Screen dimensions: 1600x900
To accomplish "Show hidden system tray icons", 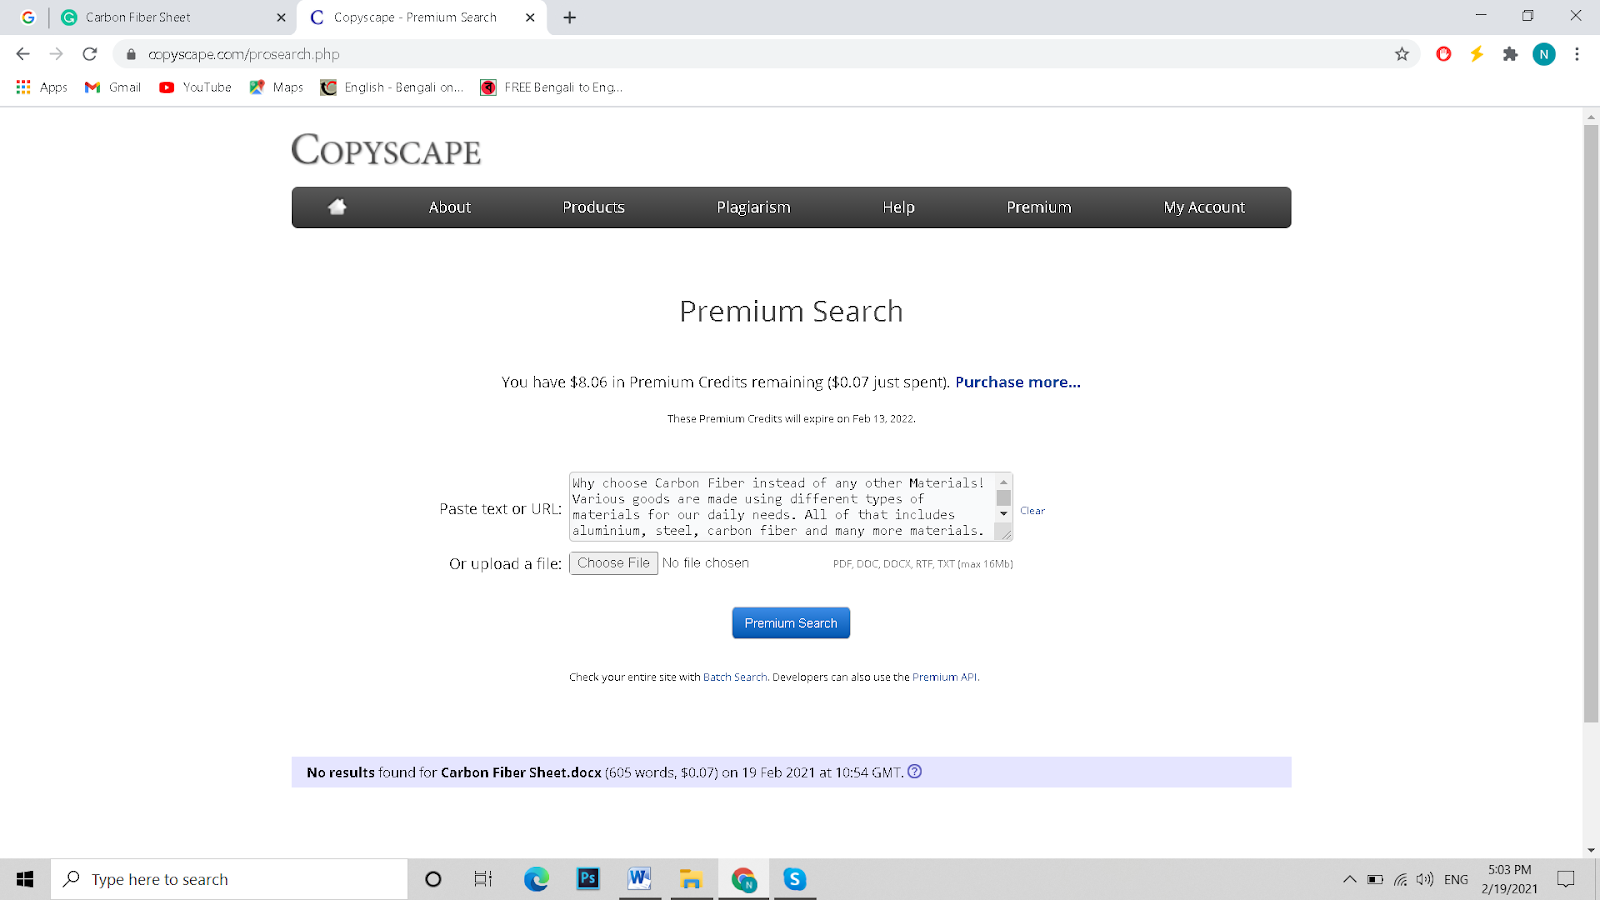I will (1349, 879).
